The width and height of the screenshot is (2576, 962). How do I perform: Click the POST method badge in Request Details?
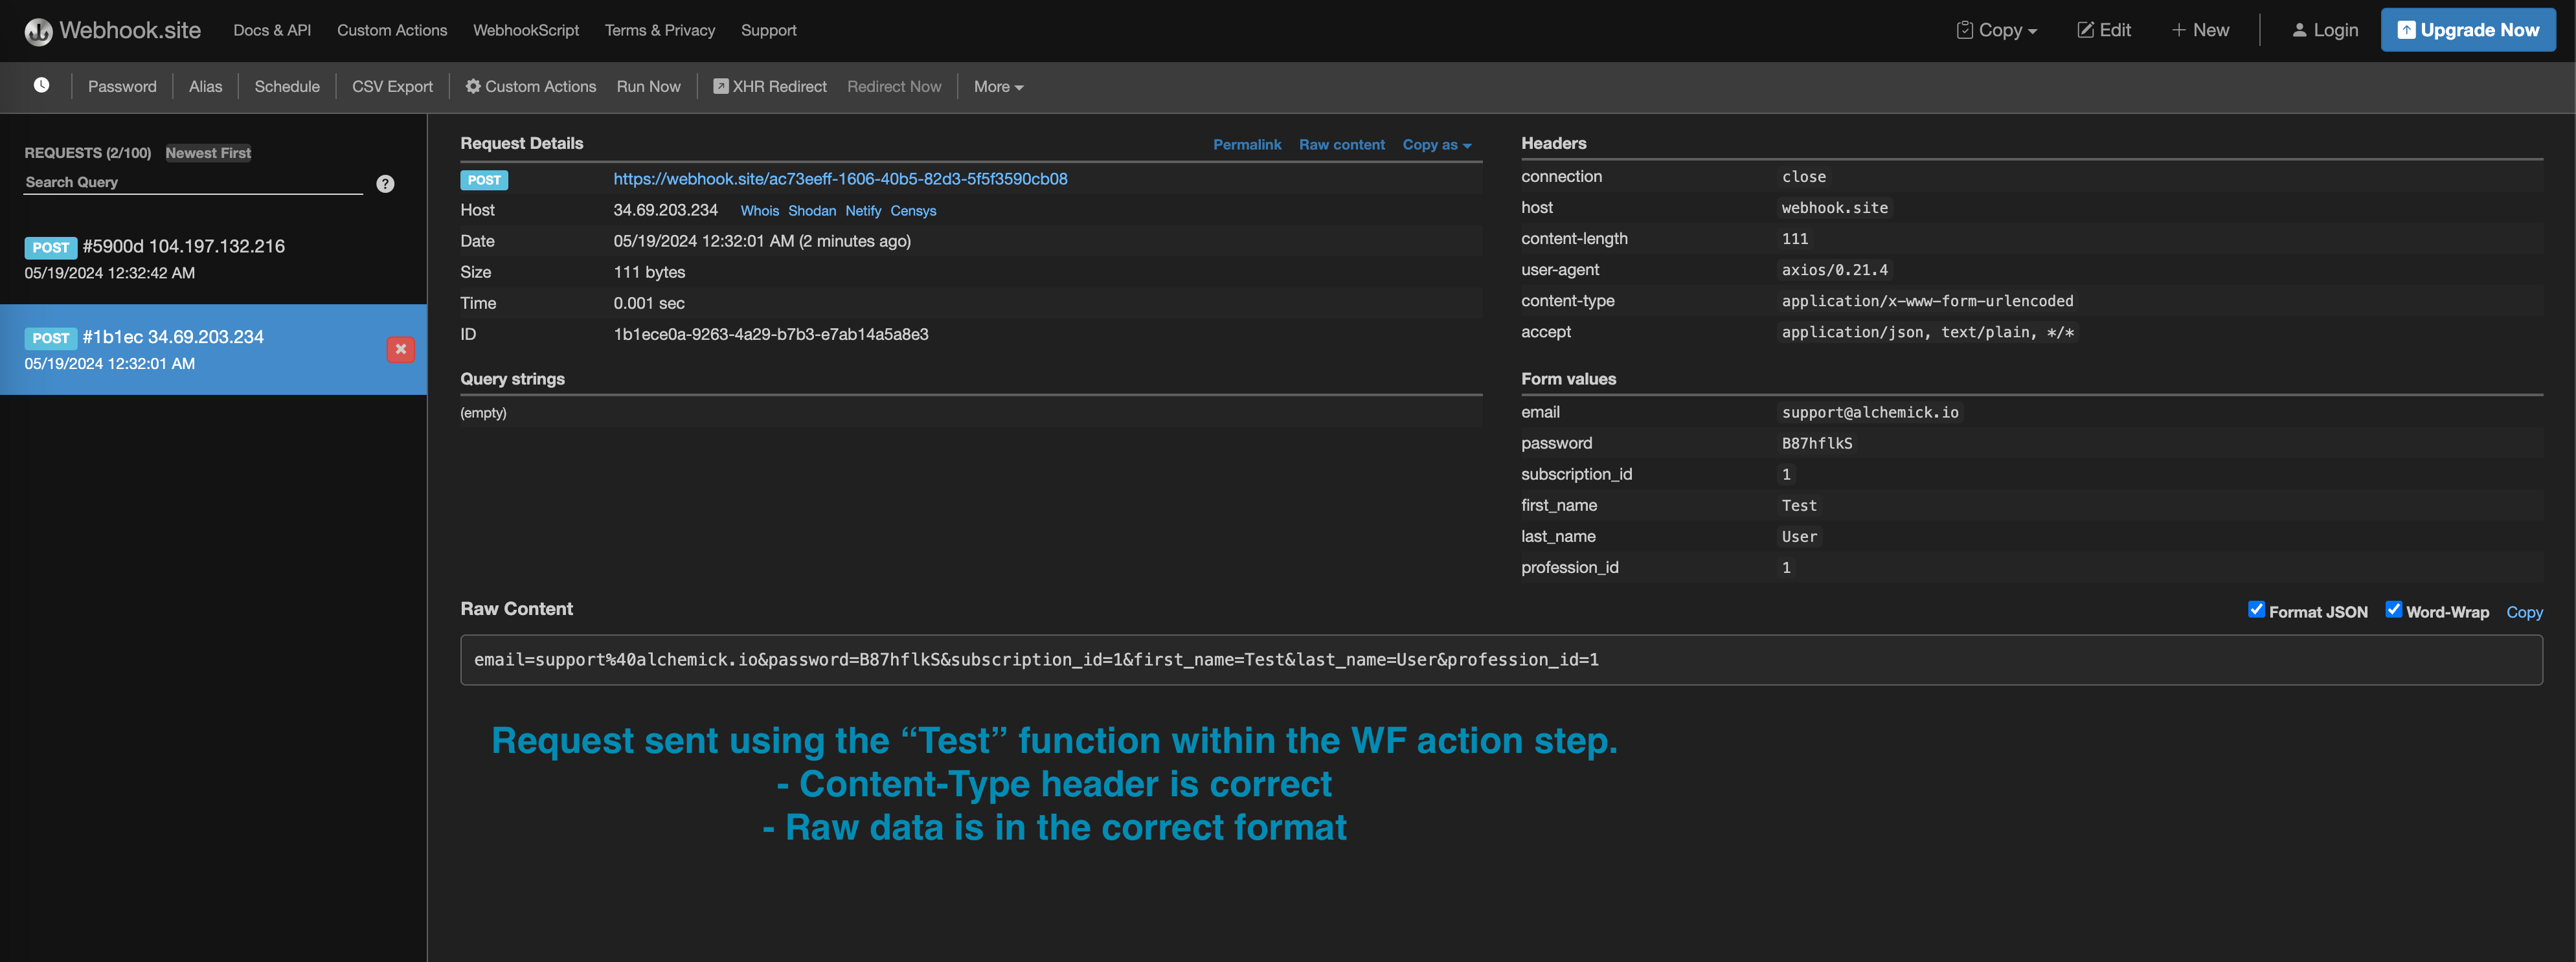coord(484,180)
